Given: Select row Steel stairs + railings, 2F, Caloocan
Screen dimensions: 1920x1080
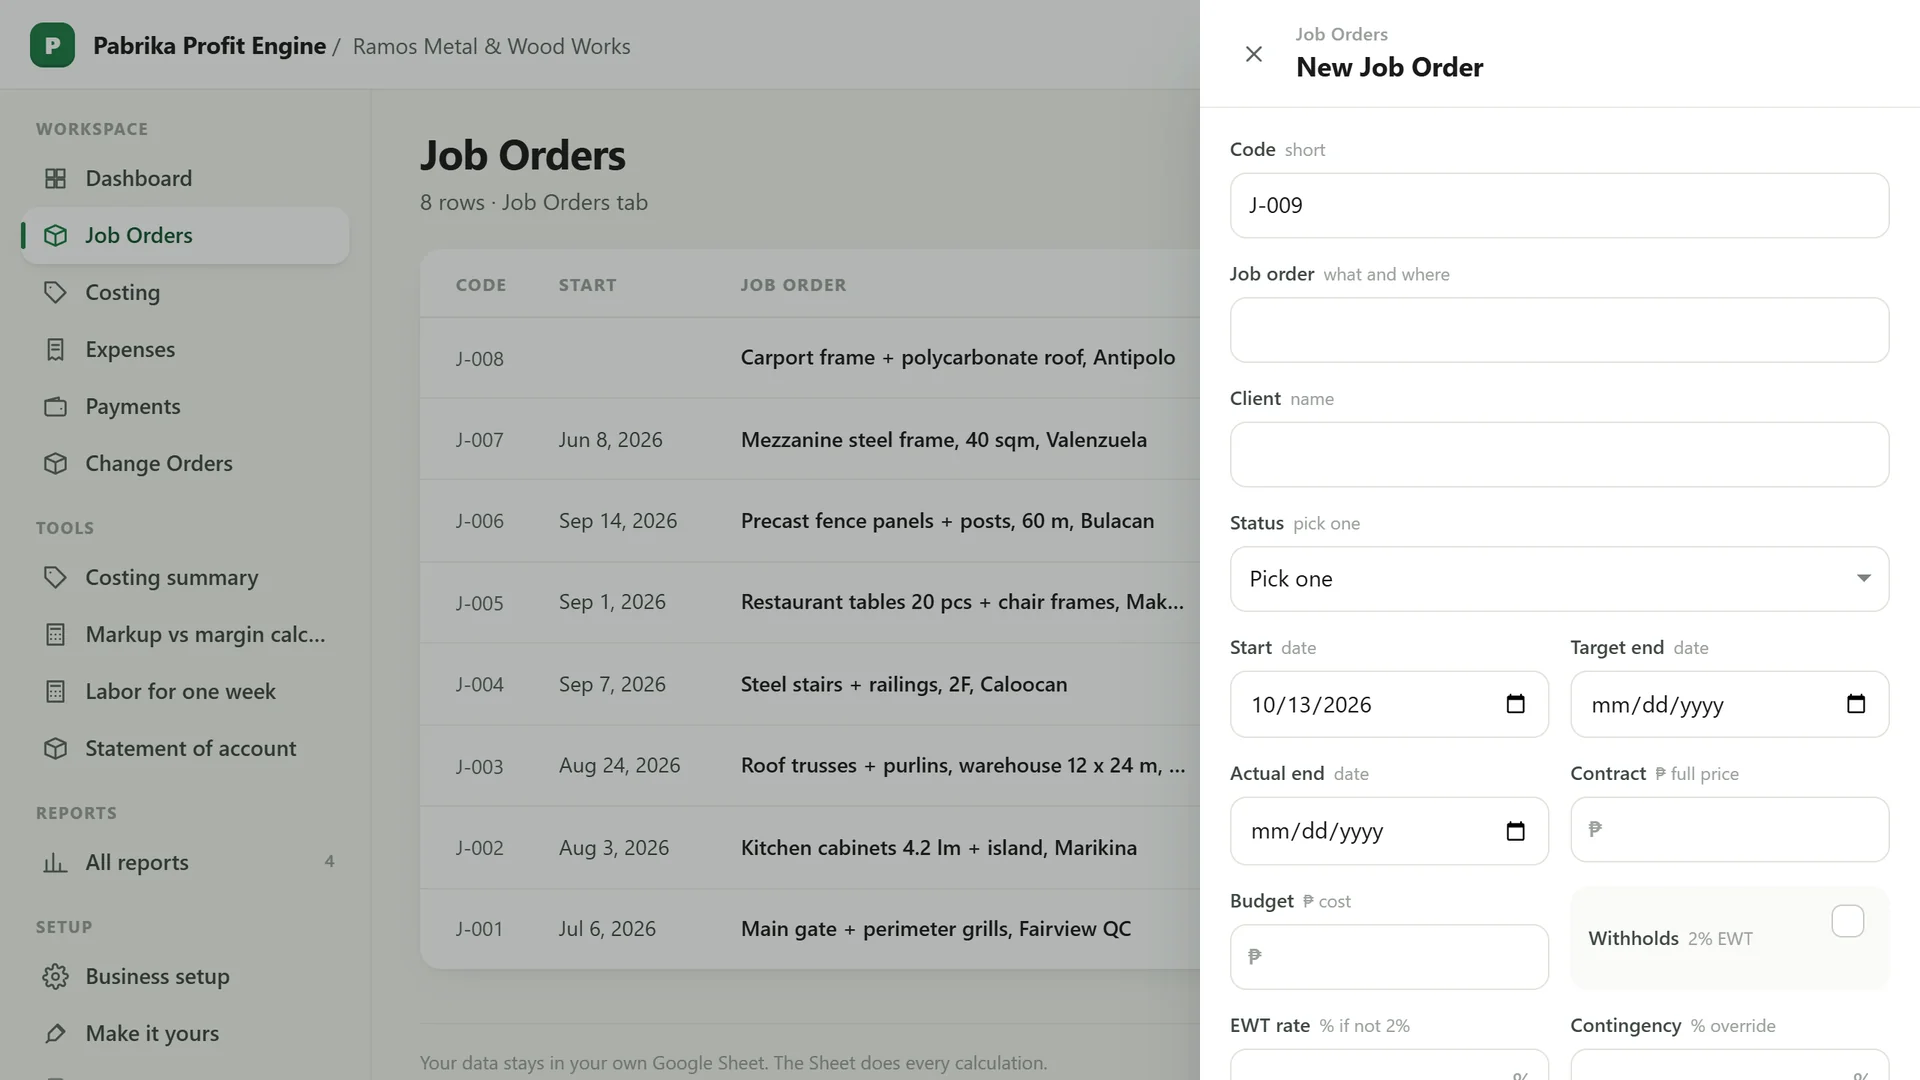Looking at the screenshot, I should (810, 684).
